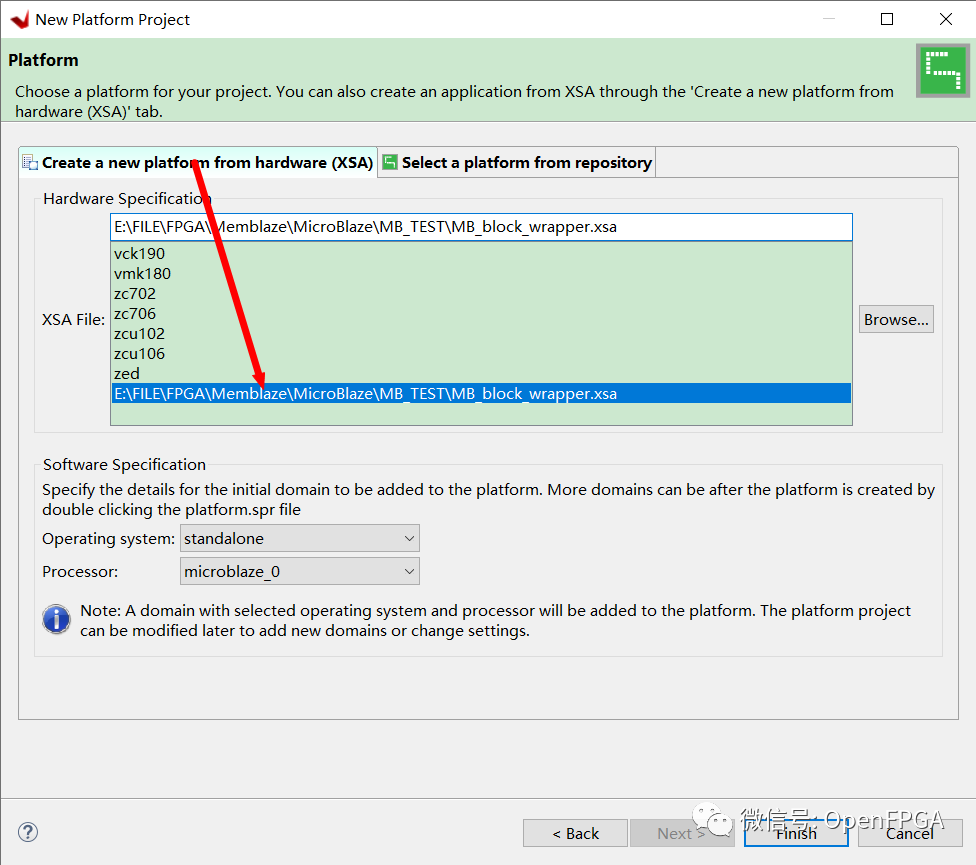Select zcu102 from the XSA list
The image size is (976, 865).
(481, 334)
